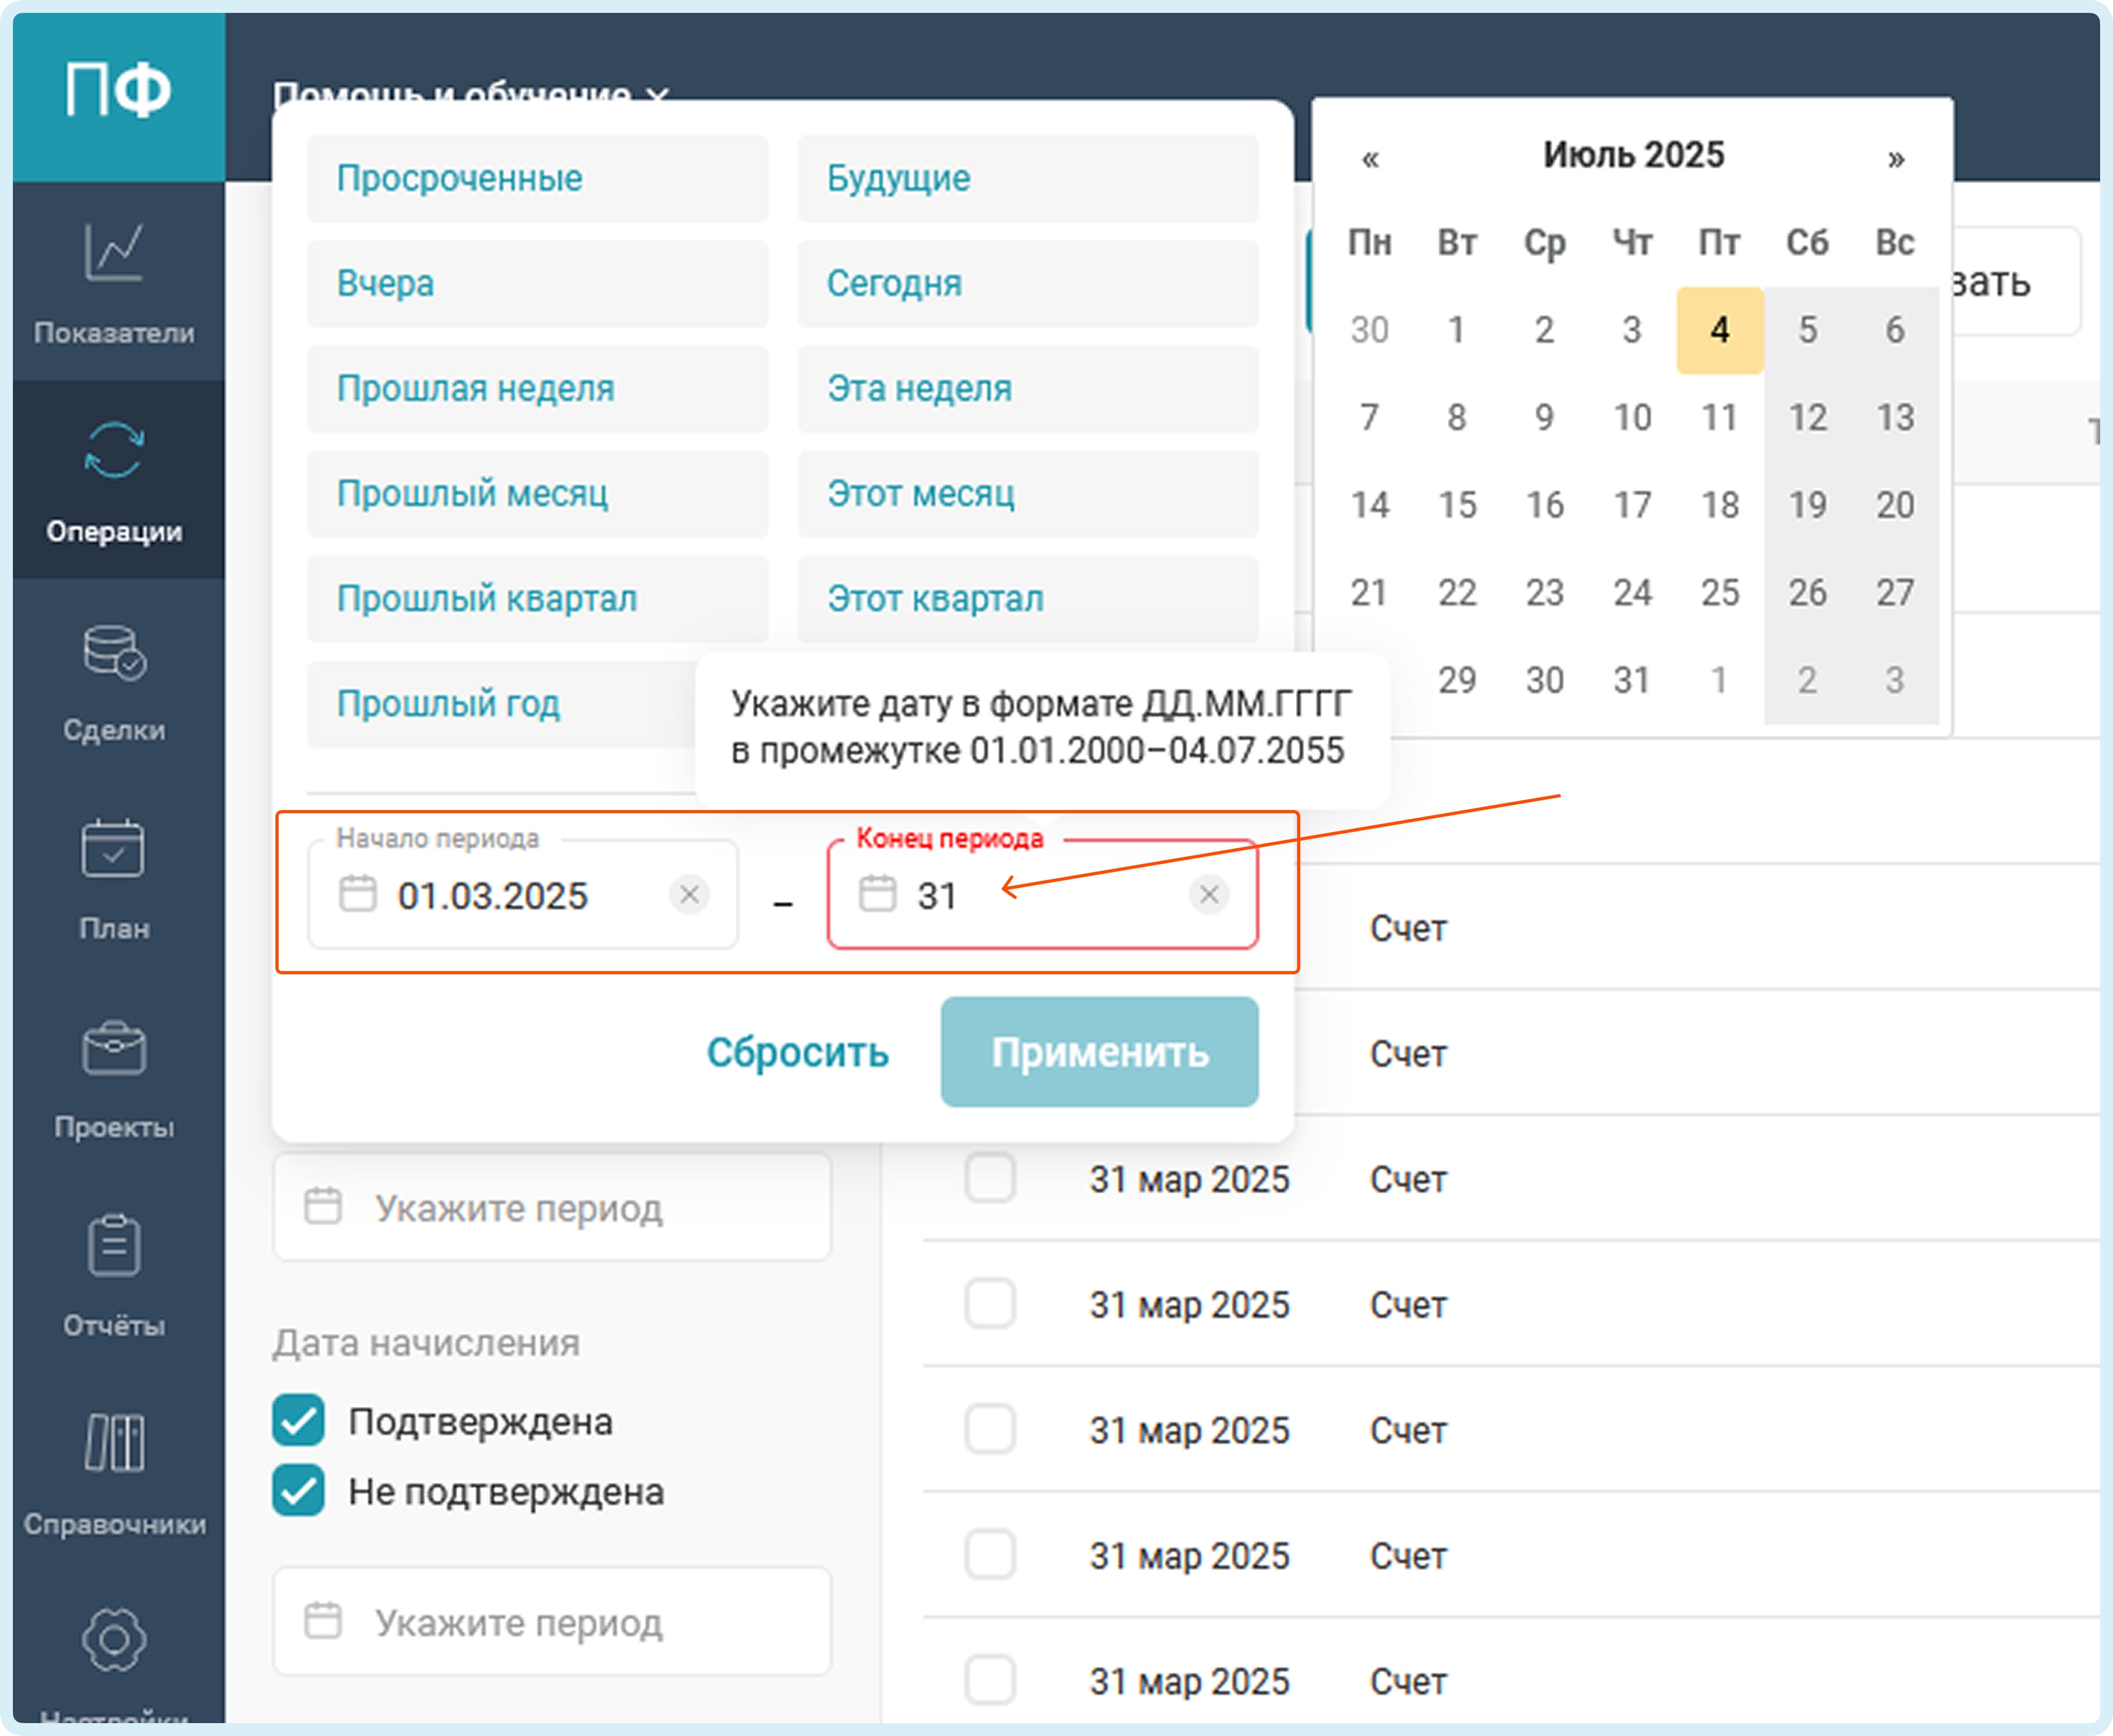Image resolution: width=2113 pixels, height=1736 pixels.
Task: Open the Настройки gear icon
Action: click(114, 1640)
